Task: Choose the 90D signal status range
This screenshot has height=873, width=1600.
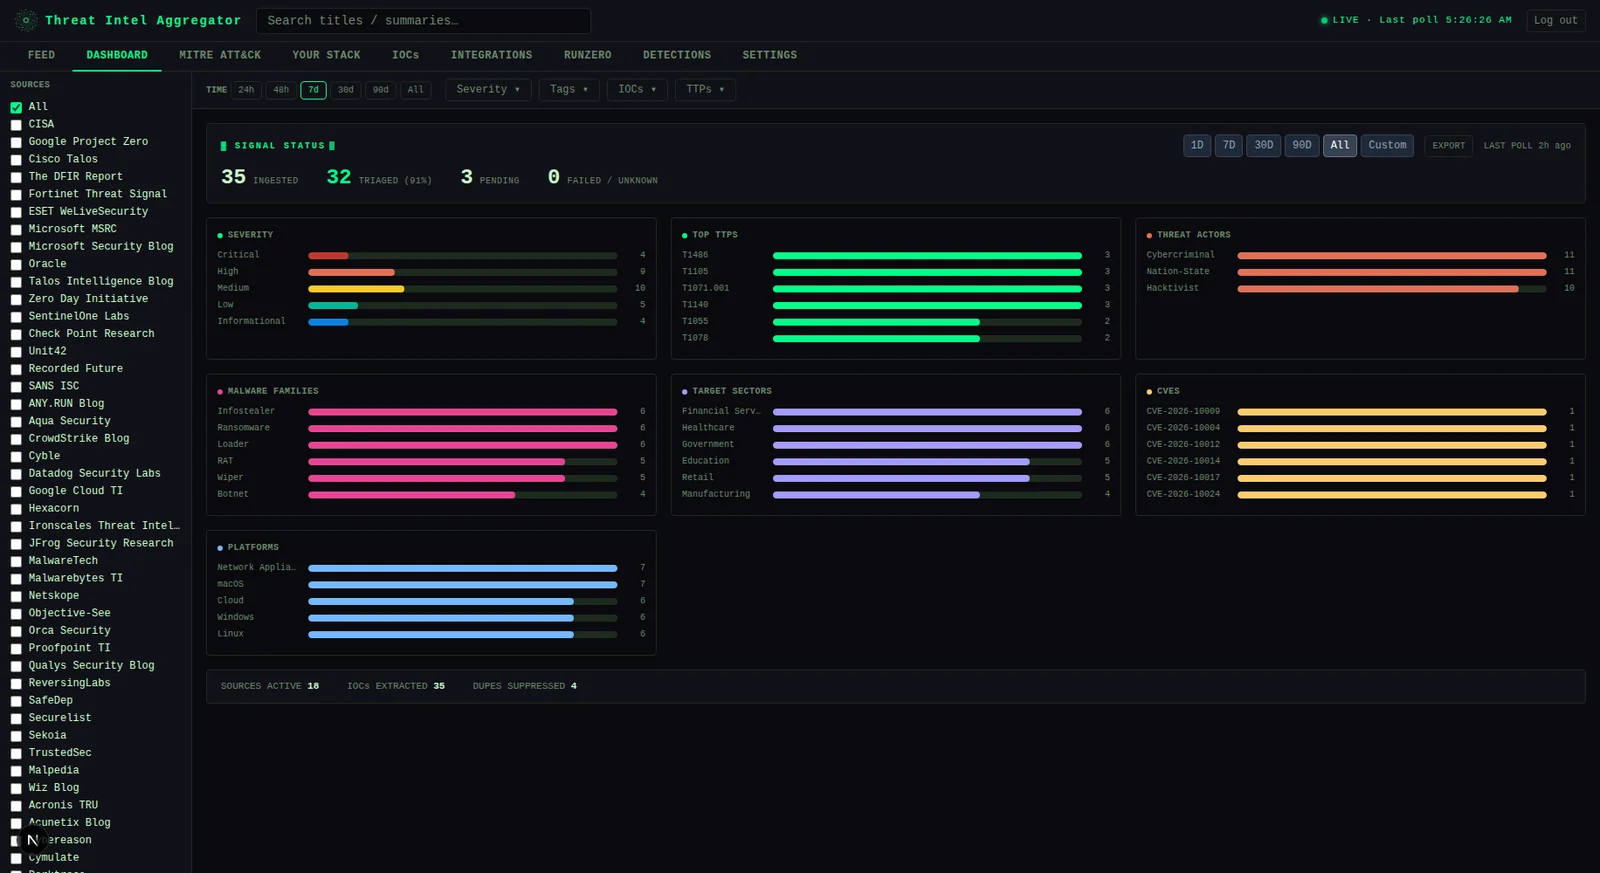Action: [1302, 146]
